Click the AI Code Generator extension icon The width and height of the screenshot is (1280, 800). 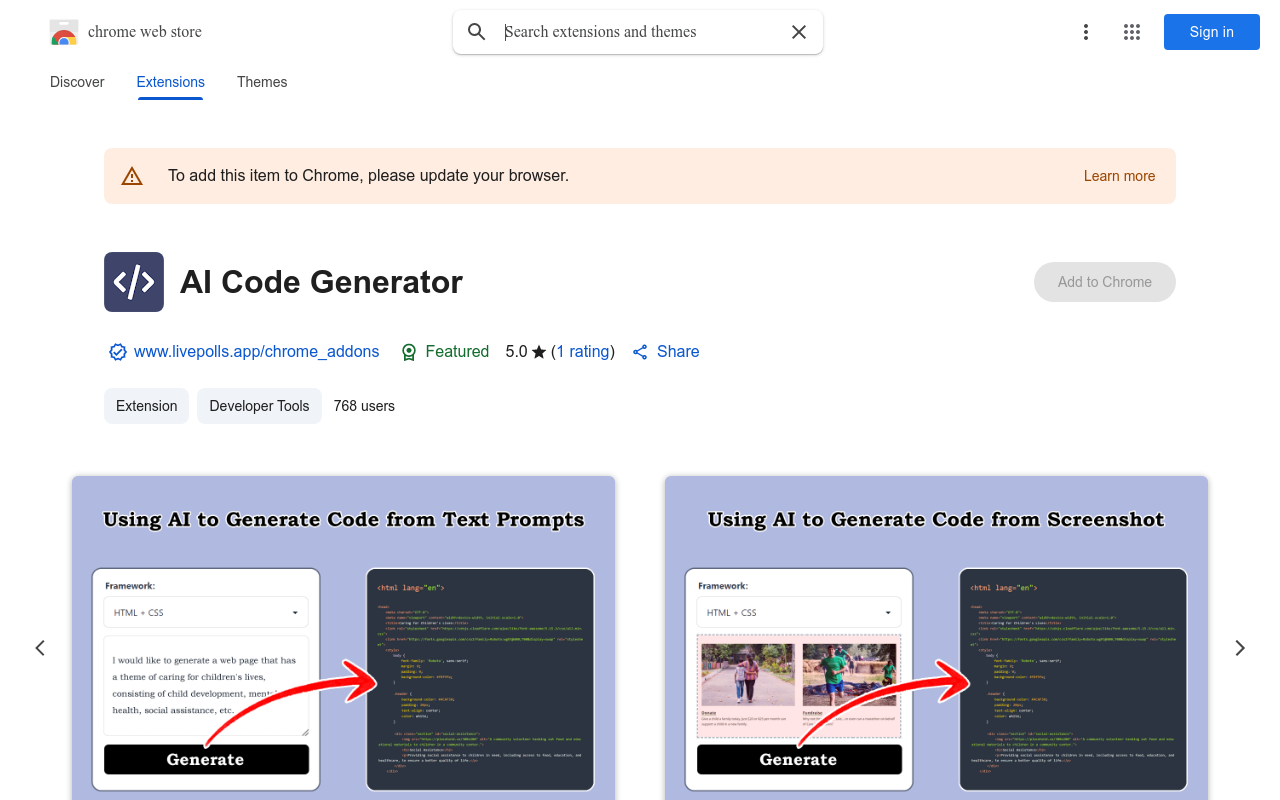click(x=134, y=282)
